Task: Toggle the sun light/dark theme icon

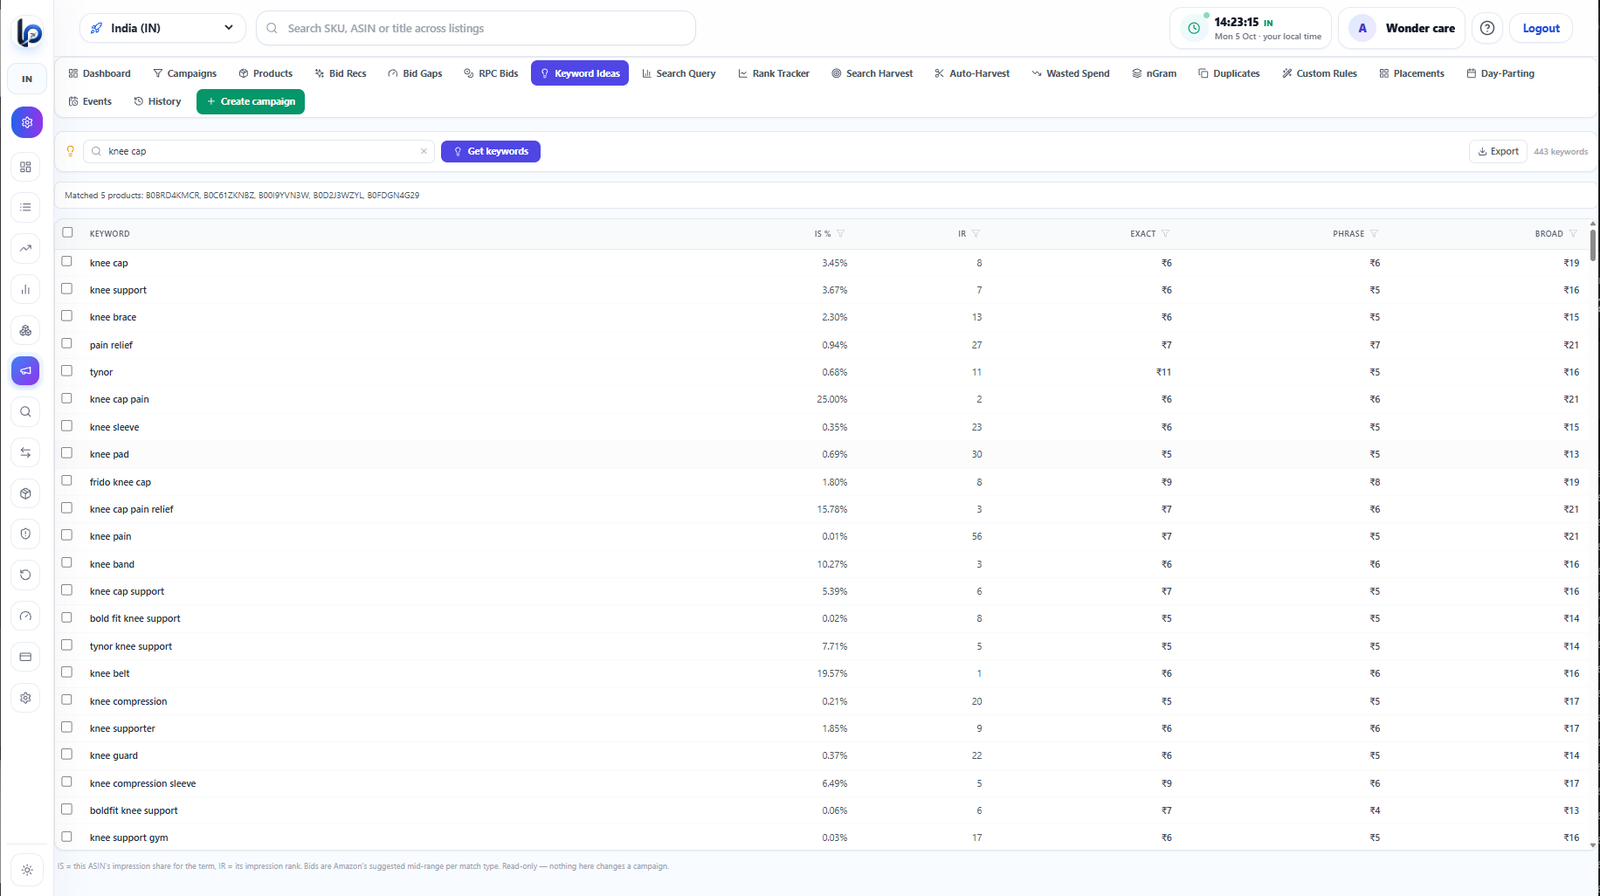Action: [27, 870]
